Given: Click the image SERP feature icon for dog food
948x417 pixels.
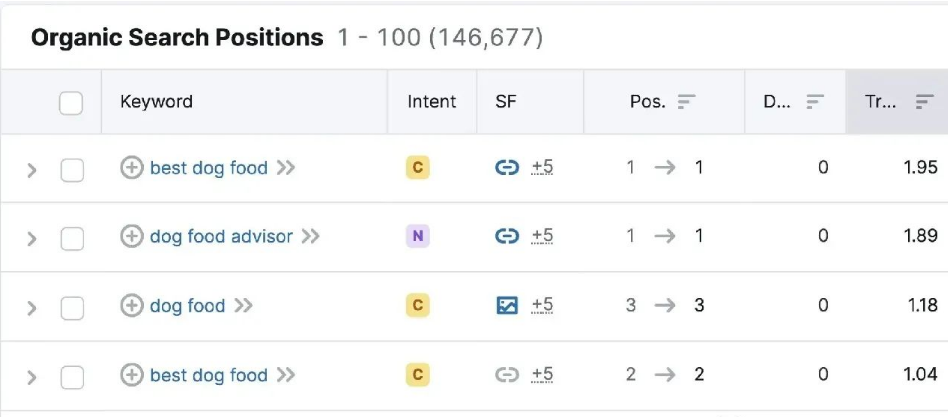Looking at the screenshot, I should coord(507,305).
